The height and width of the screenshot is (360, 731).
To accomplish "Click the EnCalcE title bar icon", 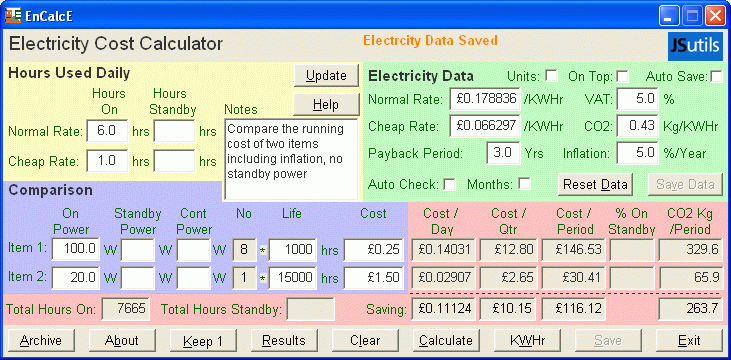I will click(14, 15).
